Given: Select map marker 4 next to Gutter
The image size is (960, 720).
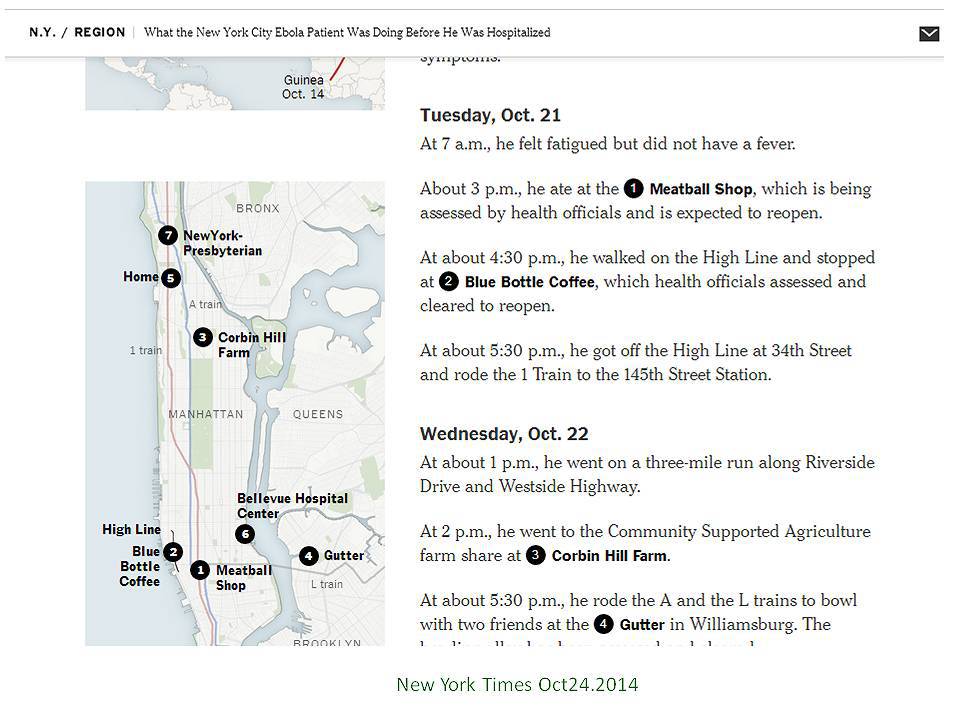Looking at the screenshot, I should tap(309, 556).
